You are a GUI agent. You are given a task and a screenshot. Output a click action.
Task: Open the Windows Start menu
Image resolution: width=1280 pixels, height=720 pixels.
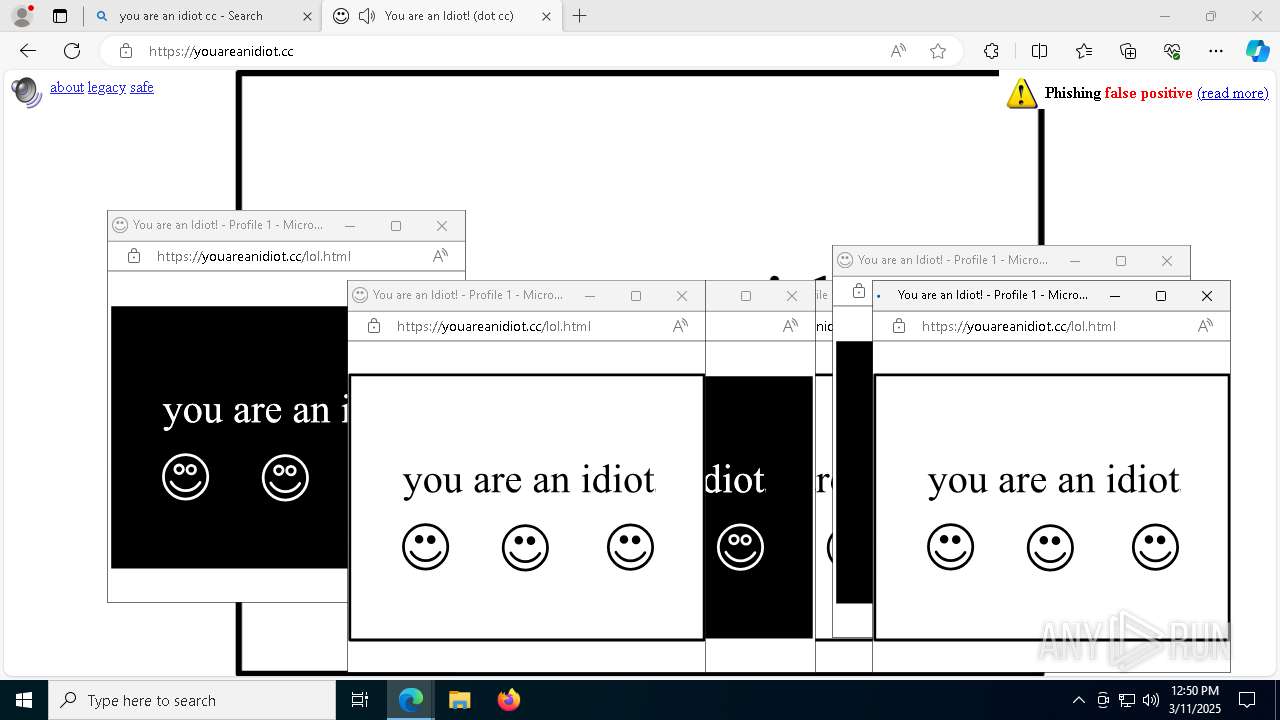24,700
